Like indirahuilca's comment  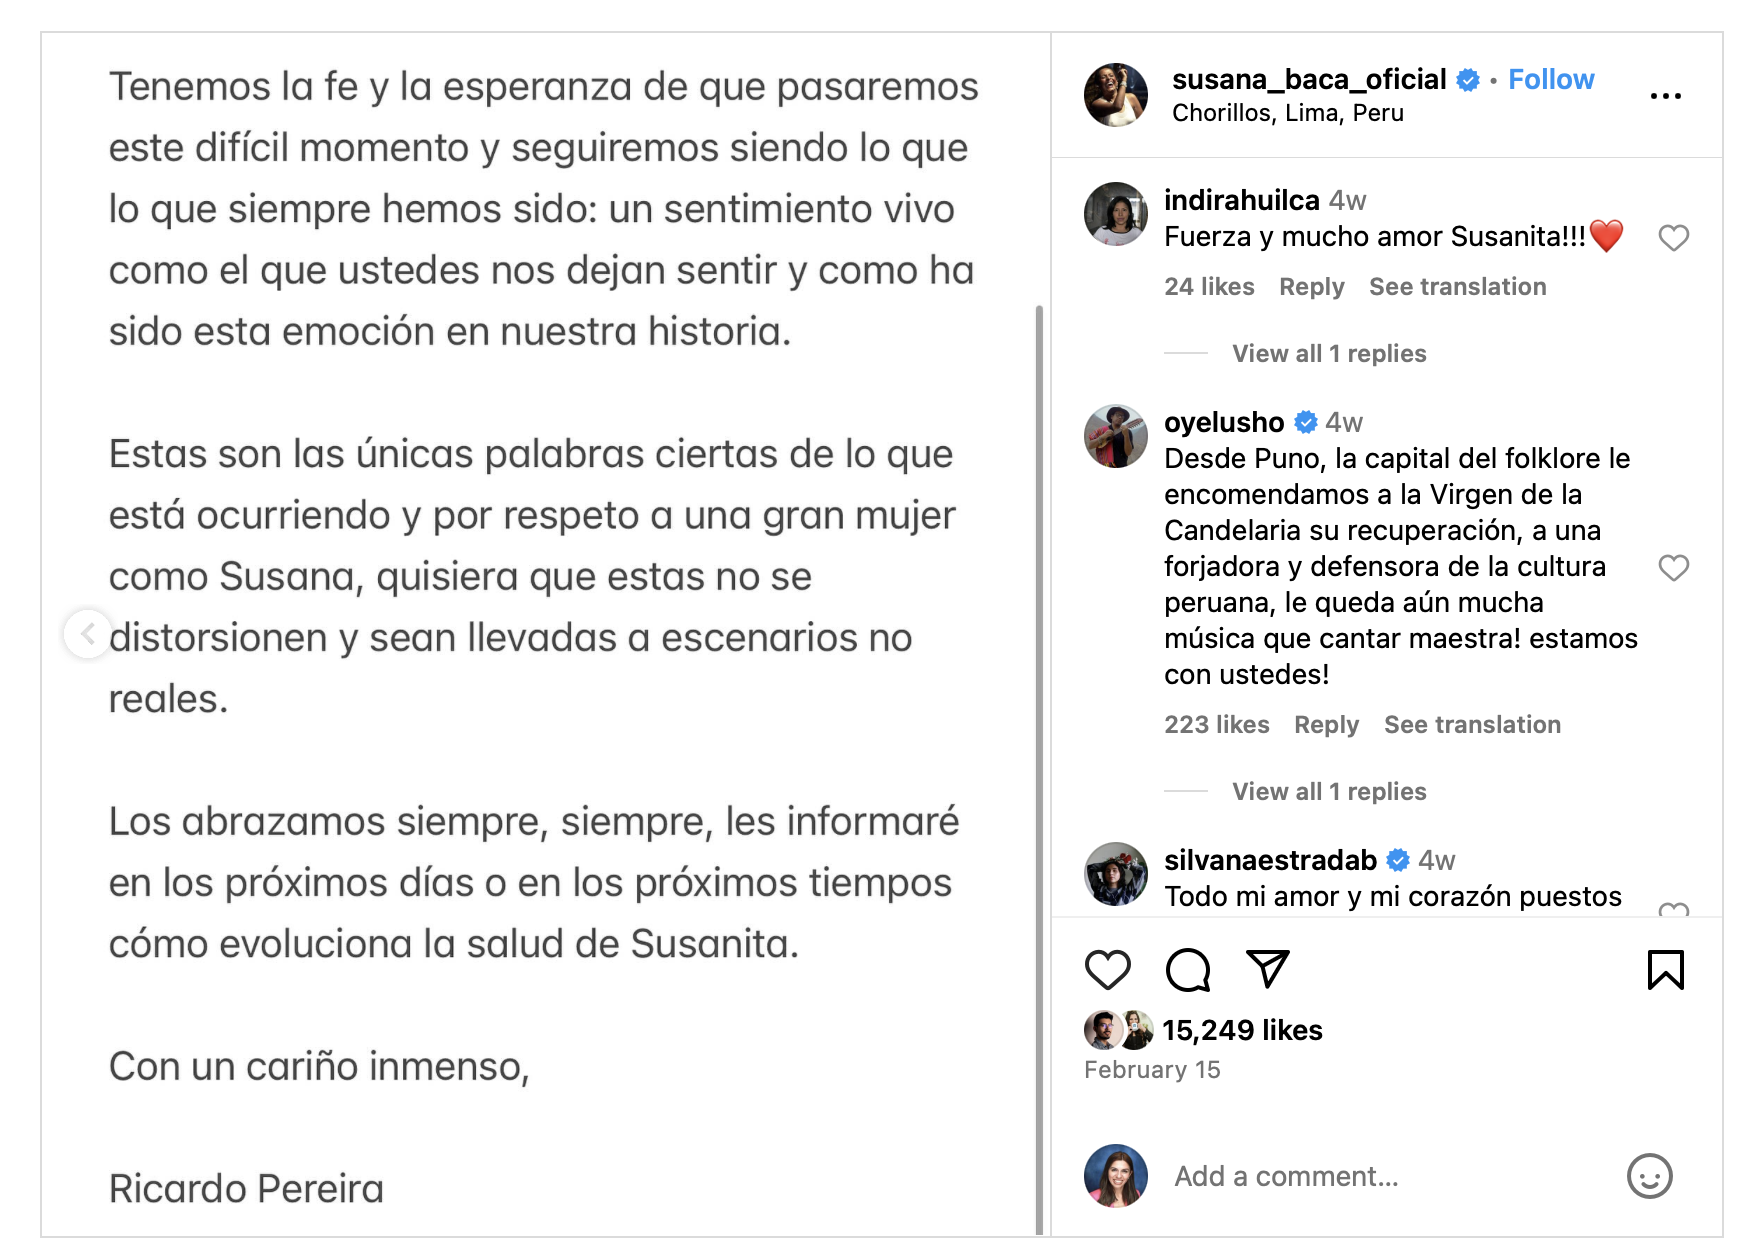tap(1673, 238)
